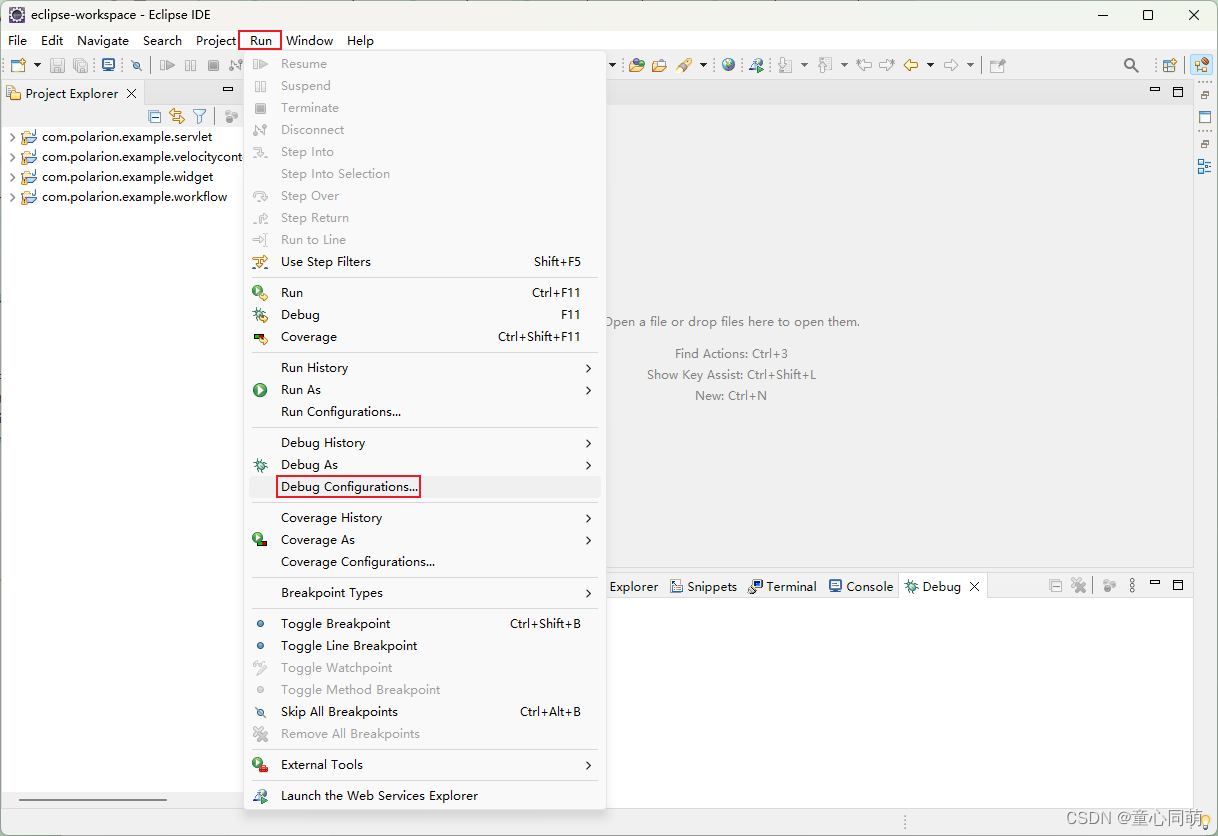Expand com.polarion.example.workflow project
The width and height of the screenshot is (1218, 836).
coord(12,197)
